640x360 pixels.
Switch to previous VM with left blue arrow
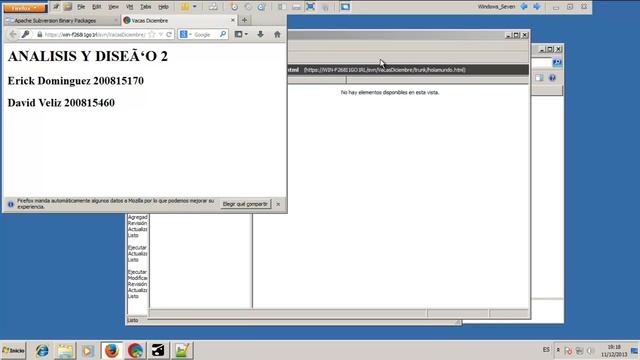click(524, 7)
